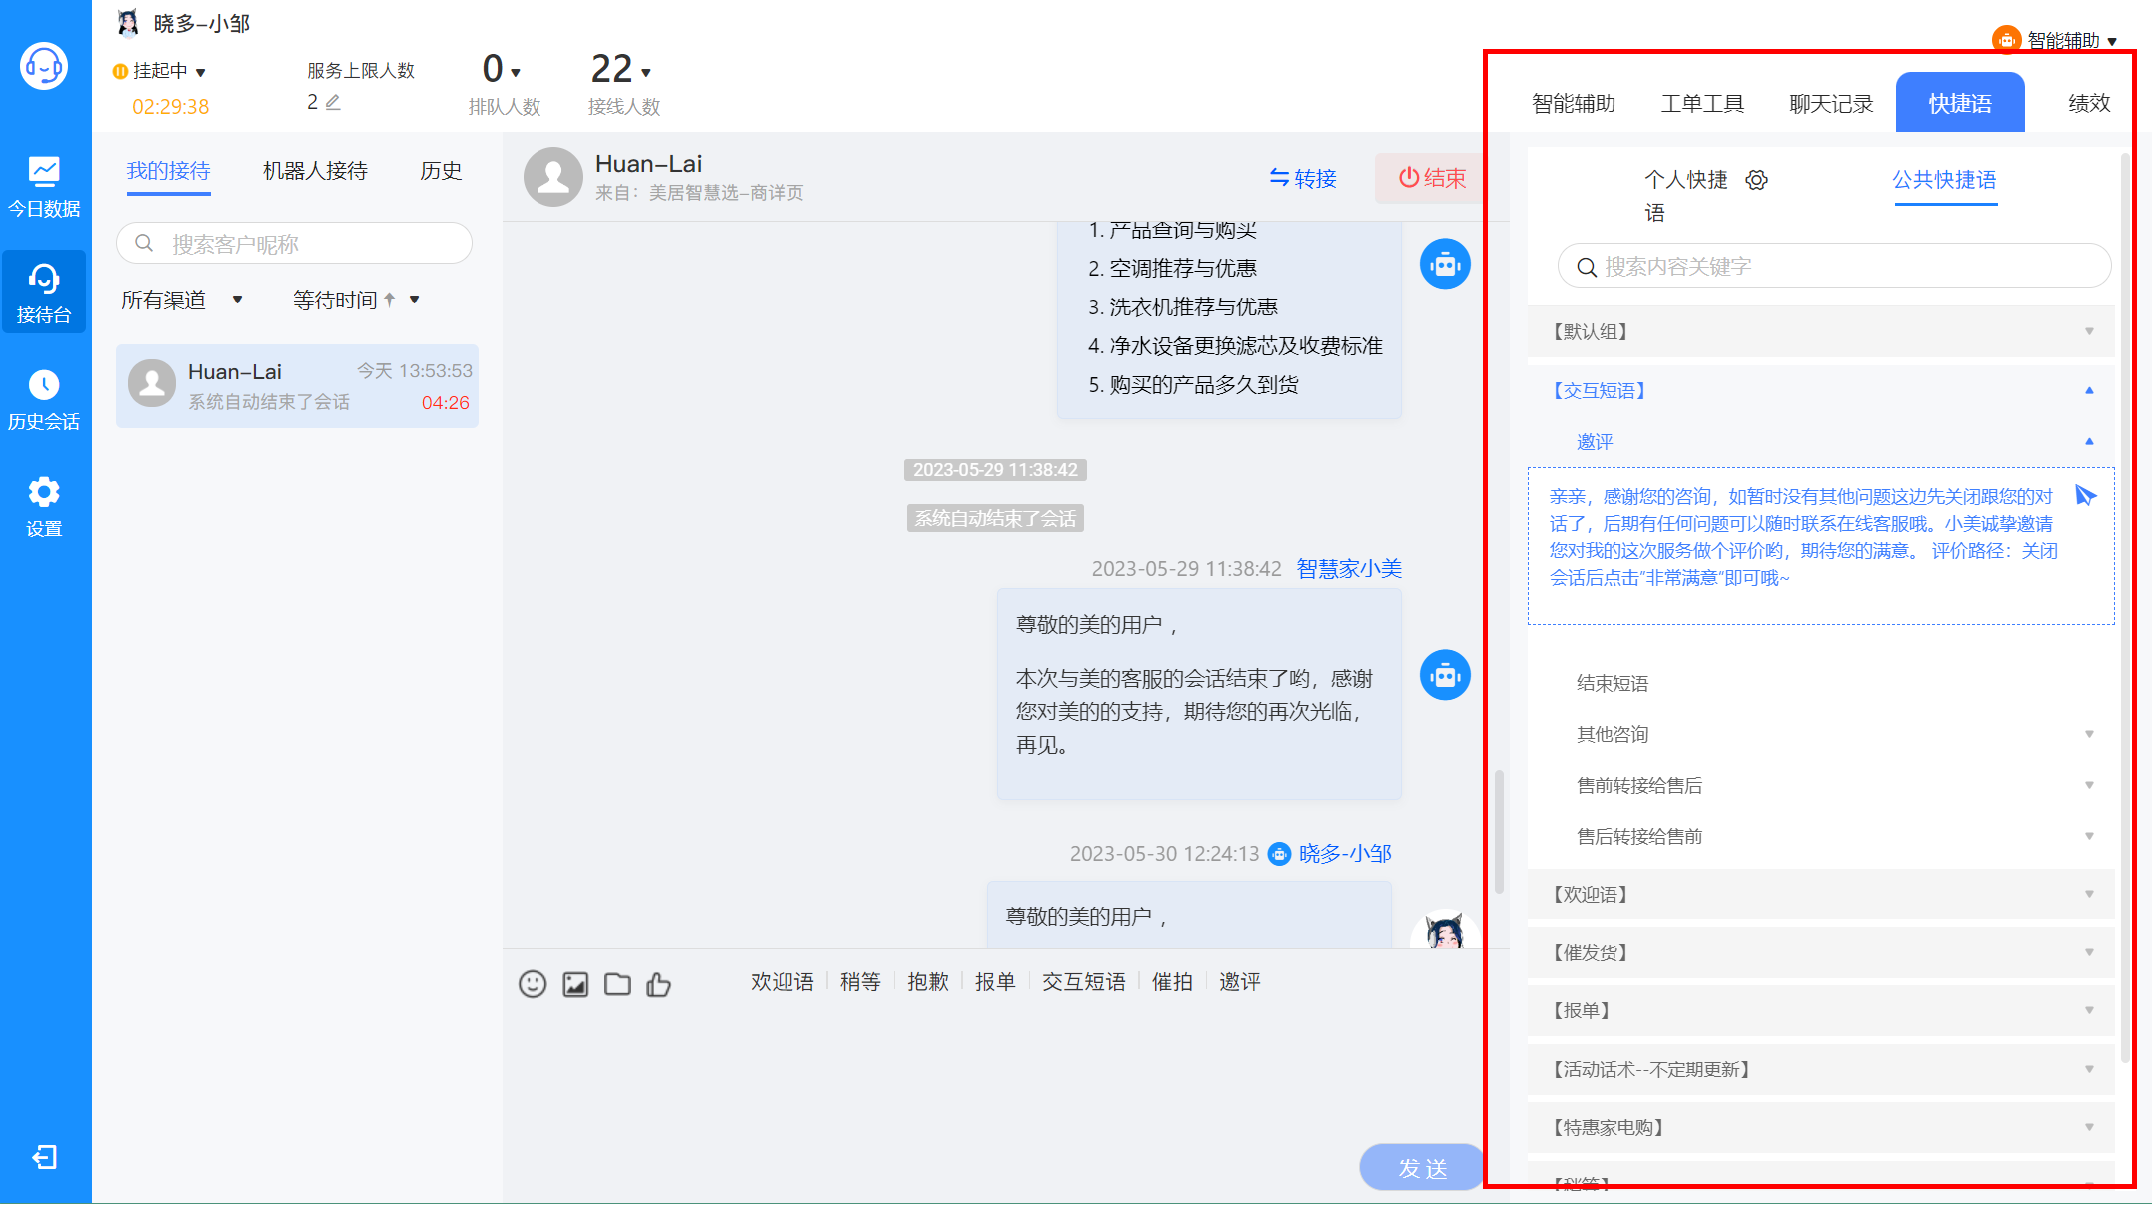Expand the 【特惠家电购】 group
Viewport: 2152px width, 1212px height.
tap(1821, 1127)
